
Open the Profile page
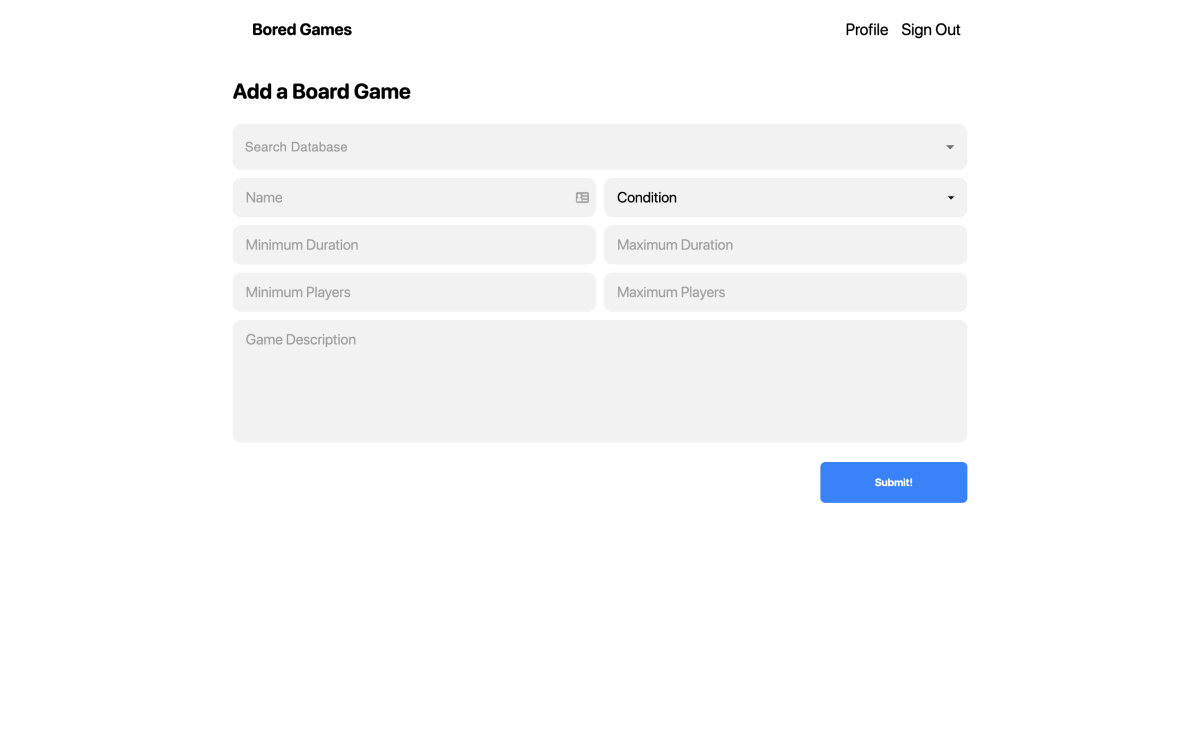pyautogui.click(x=866, y=29)
